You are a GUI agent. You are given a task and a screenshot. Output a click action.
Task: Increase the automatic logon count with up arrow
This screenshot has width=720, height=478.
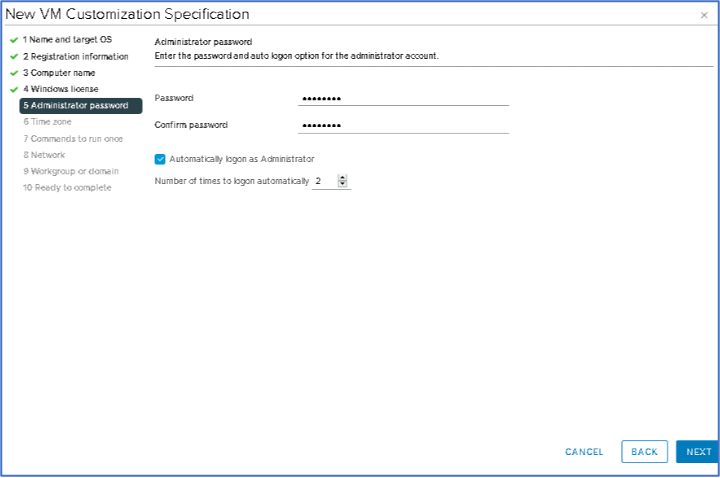click(342, 178)
